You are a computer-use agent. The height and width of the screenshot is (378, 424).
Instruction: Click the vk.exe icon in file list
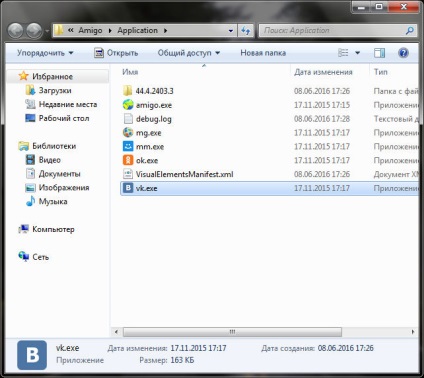pos(128,188)
